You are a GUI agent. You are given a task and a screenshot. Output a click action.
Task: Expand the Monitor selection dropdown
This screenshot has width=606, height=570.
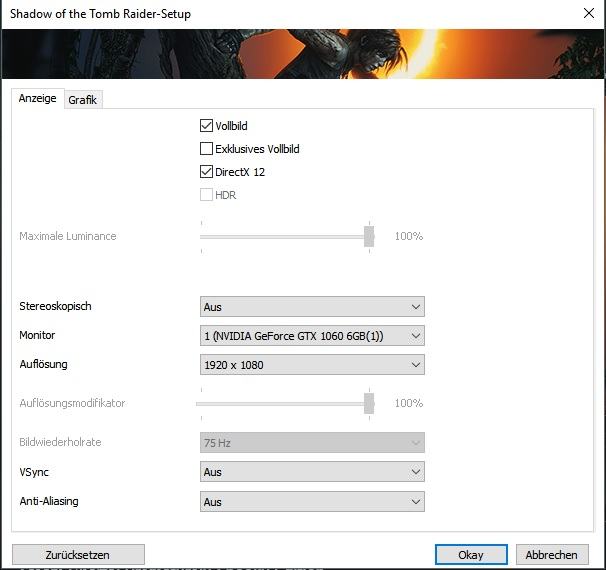point(312,335)
